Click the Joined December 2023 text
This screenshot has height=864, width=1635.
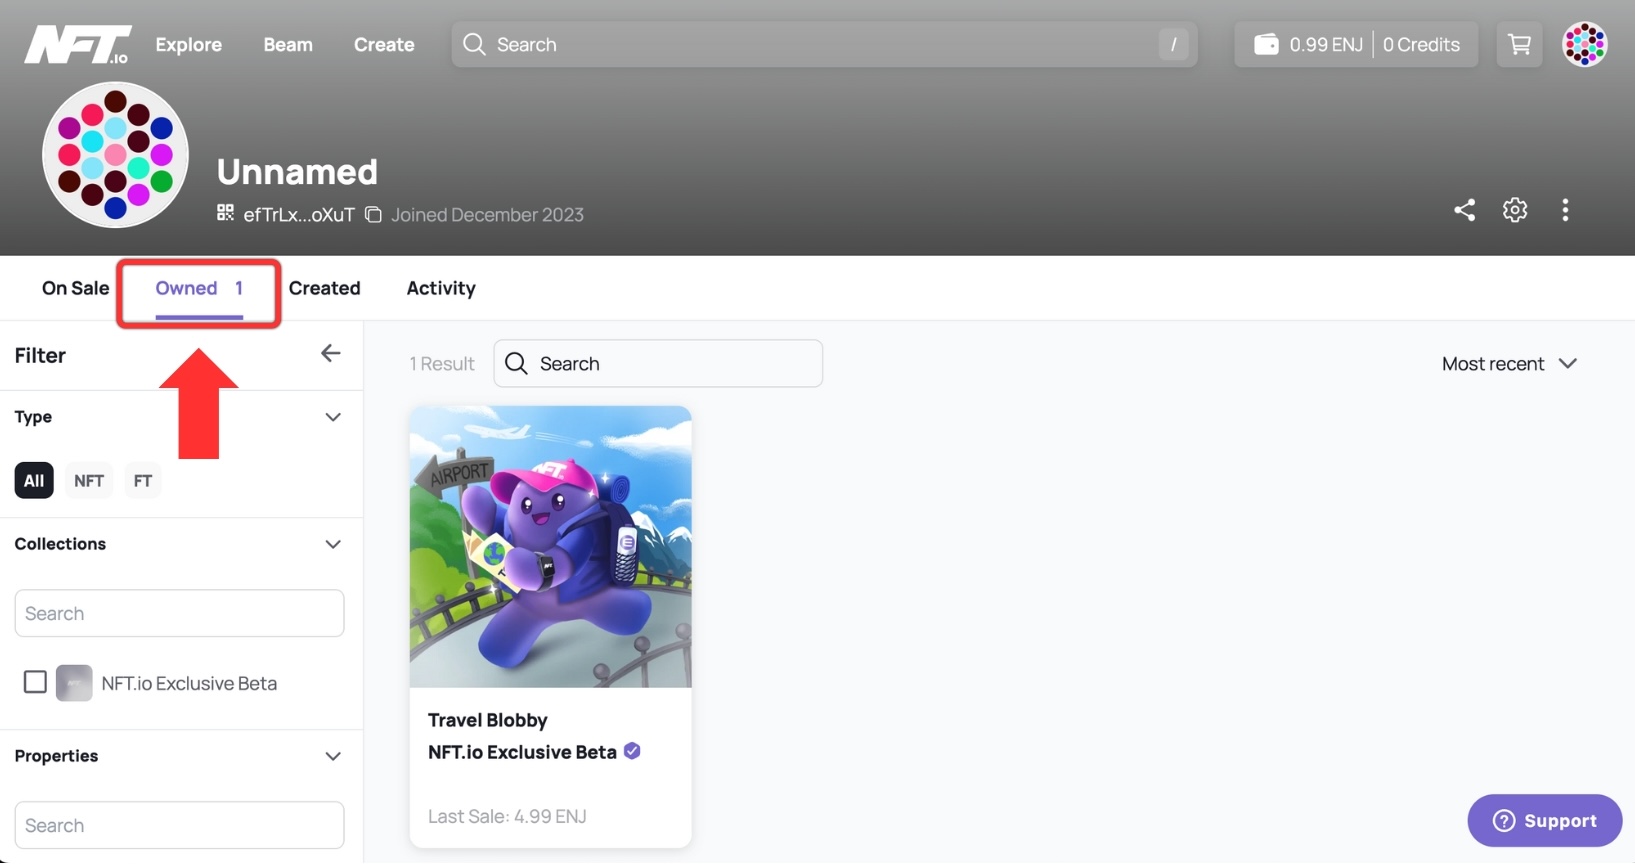tap(487, 214)
